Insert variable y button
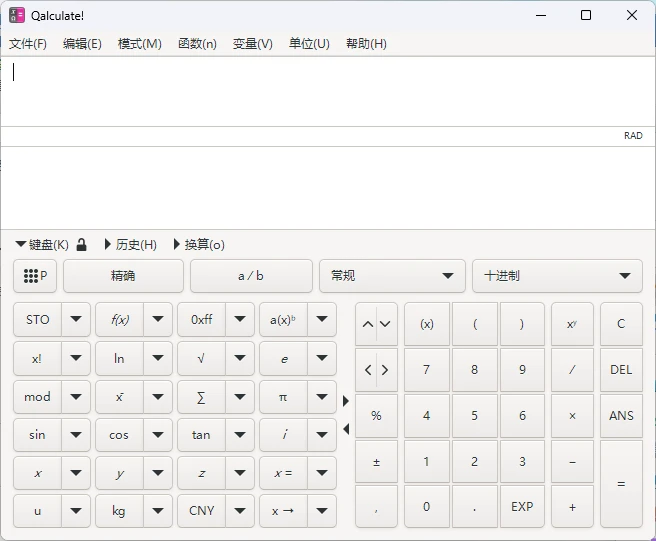The width and height of the screenshot is (656, 541). pos(120,473)
